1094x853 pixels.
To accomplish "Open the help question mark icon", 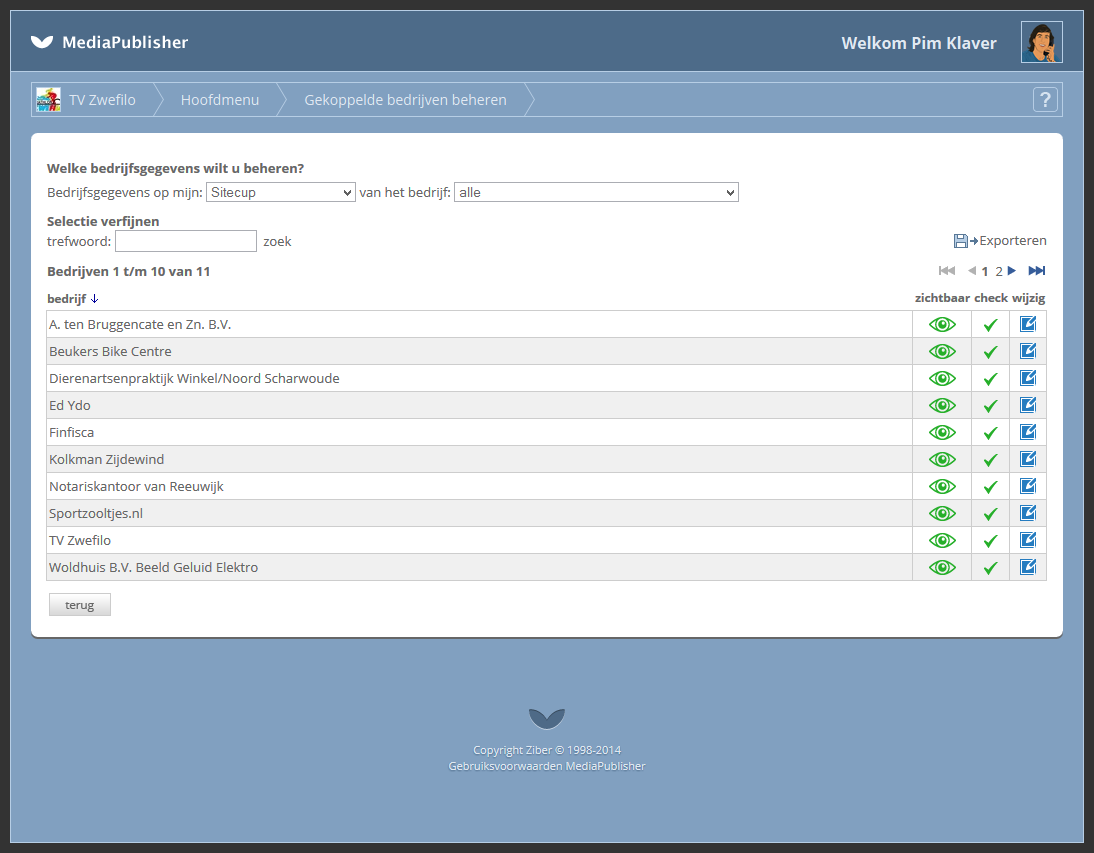I will 1045,100.
